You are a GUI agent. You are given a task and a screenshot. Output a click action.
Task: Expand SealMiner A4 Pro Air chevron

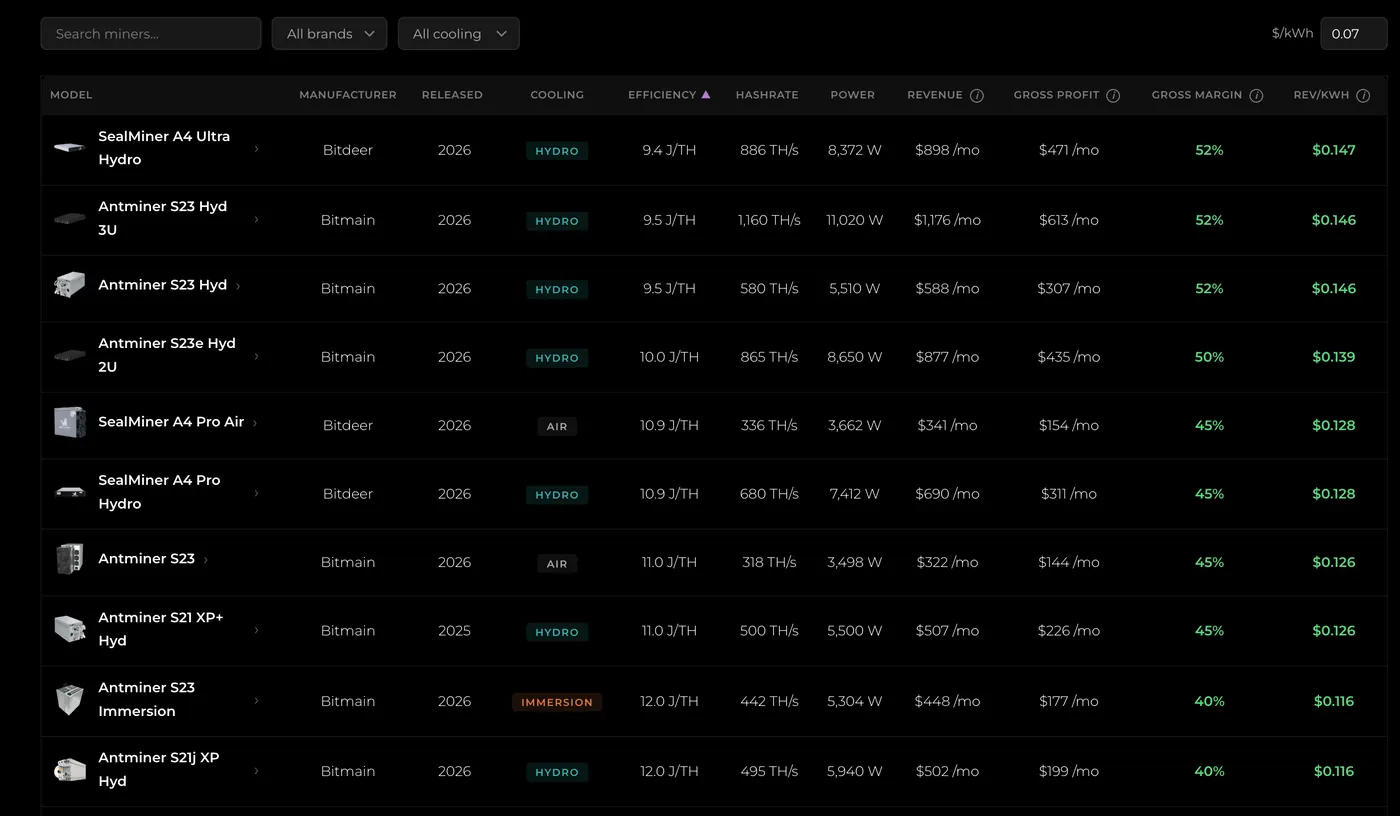[x=255, y=423]
